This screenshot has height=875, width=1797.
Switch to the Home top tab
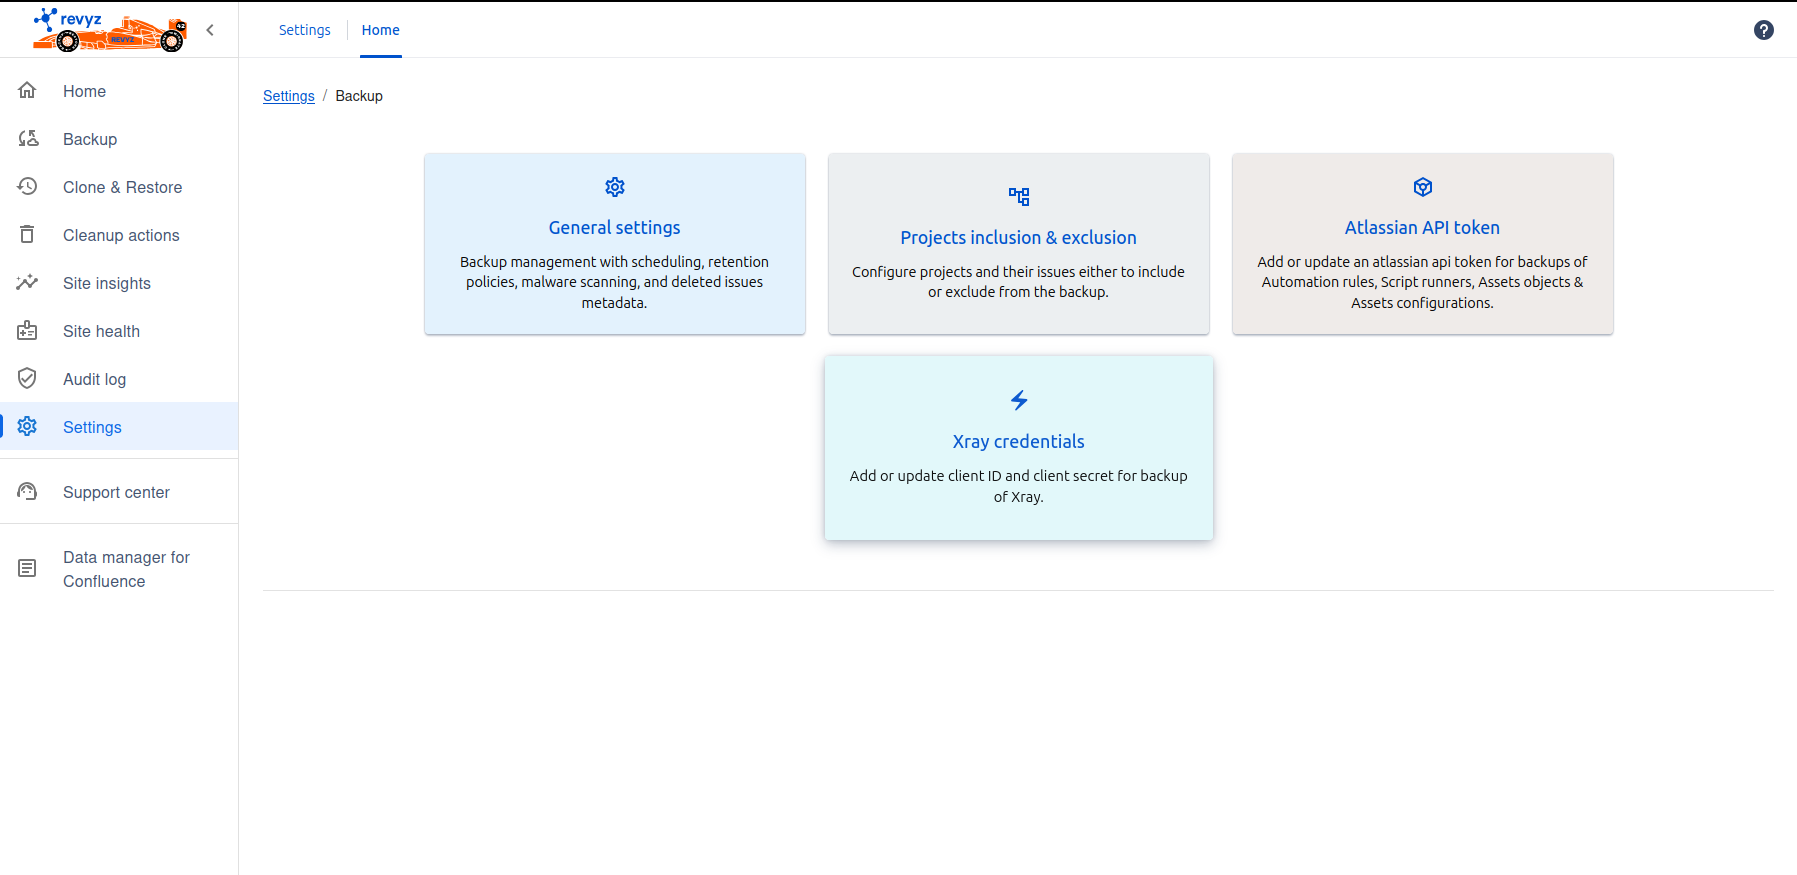point(380,30)
